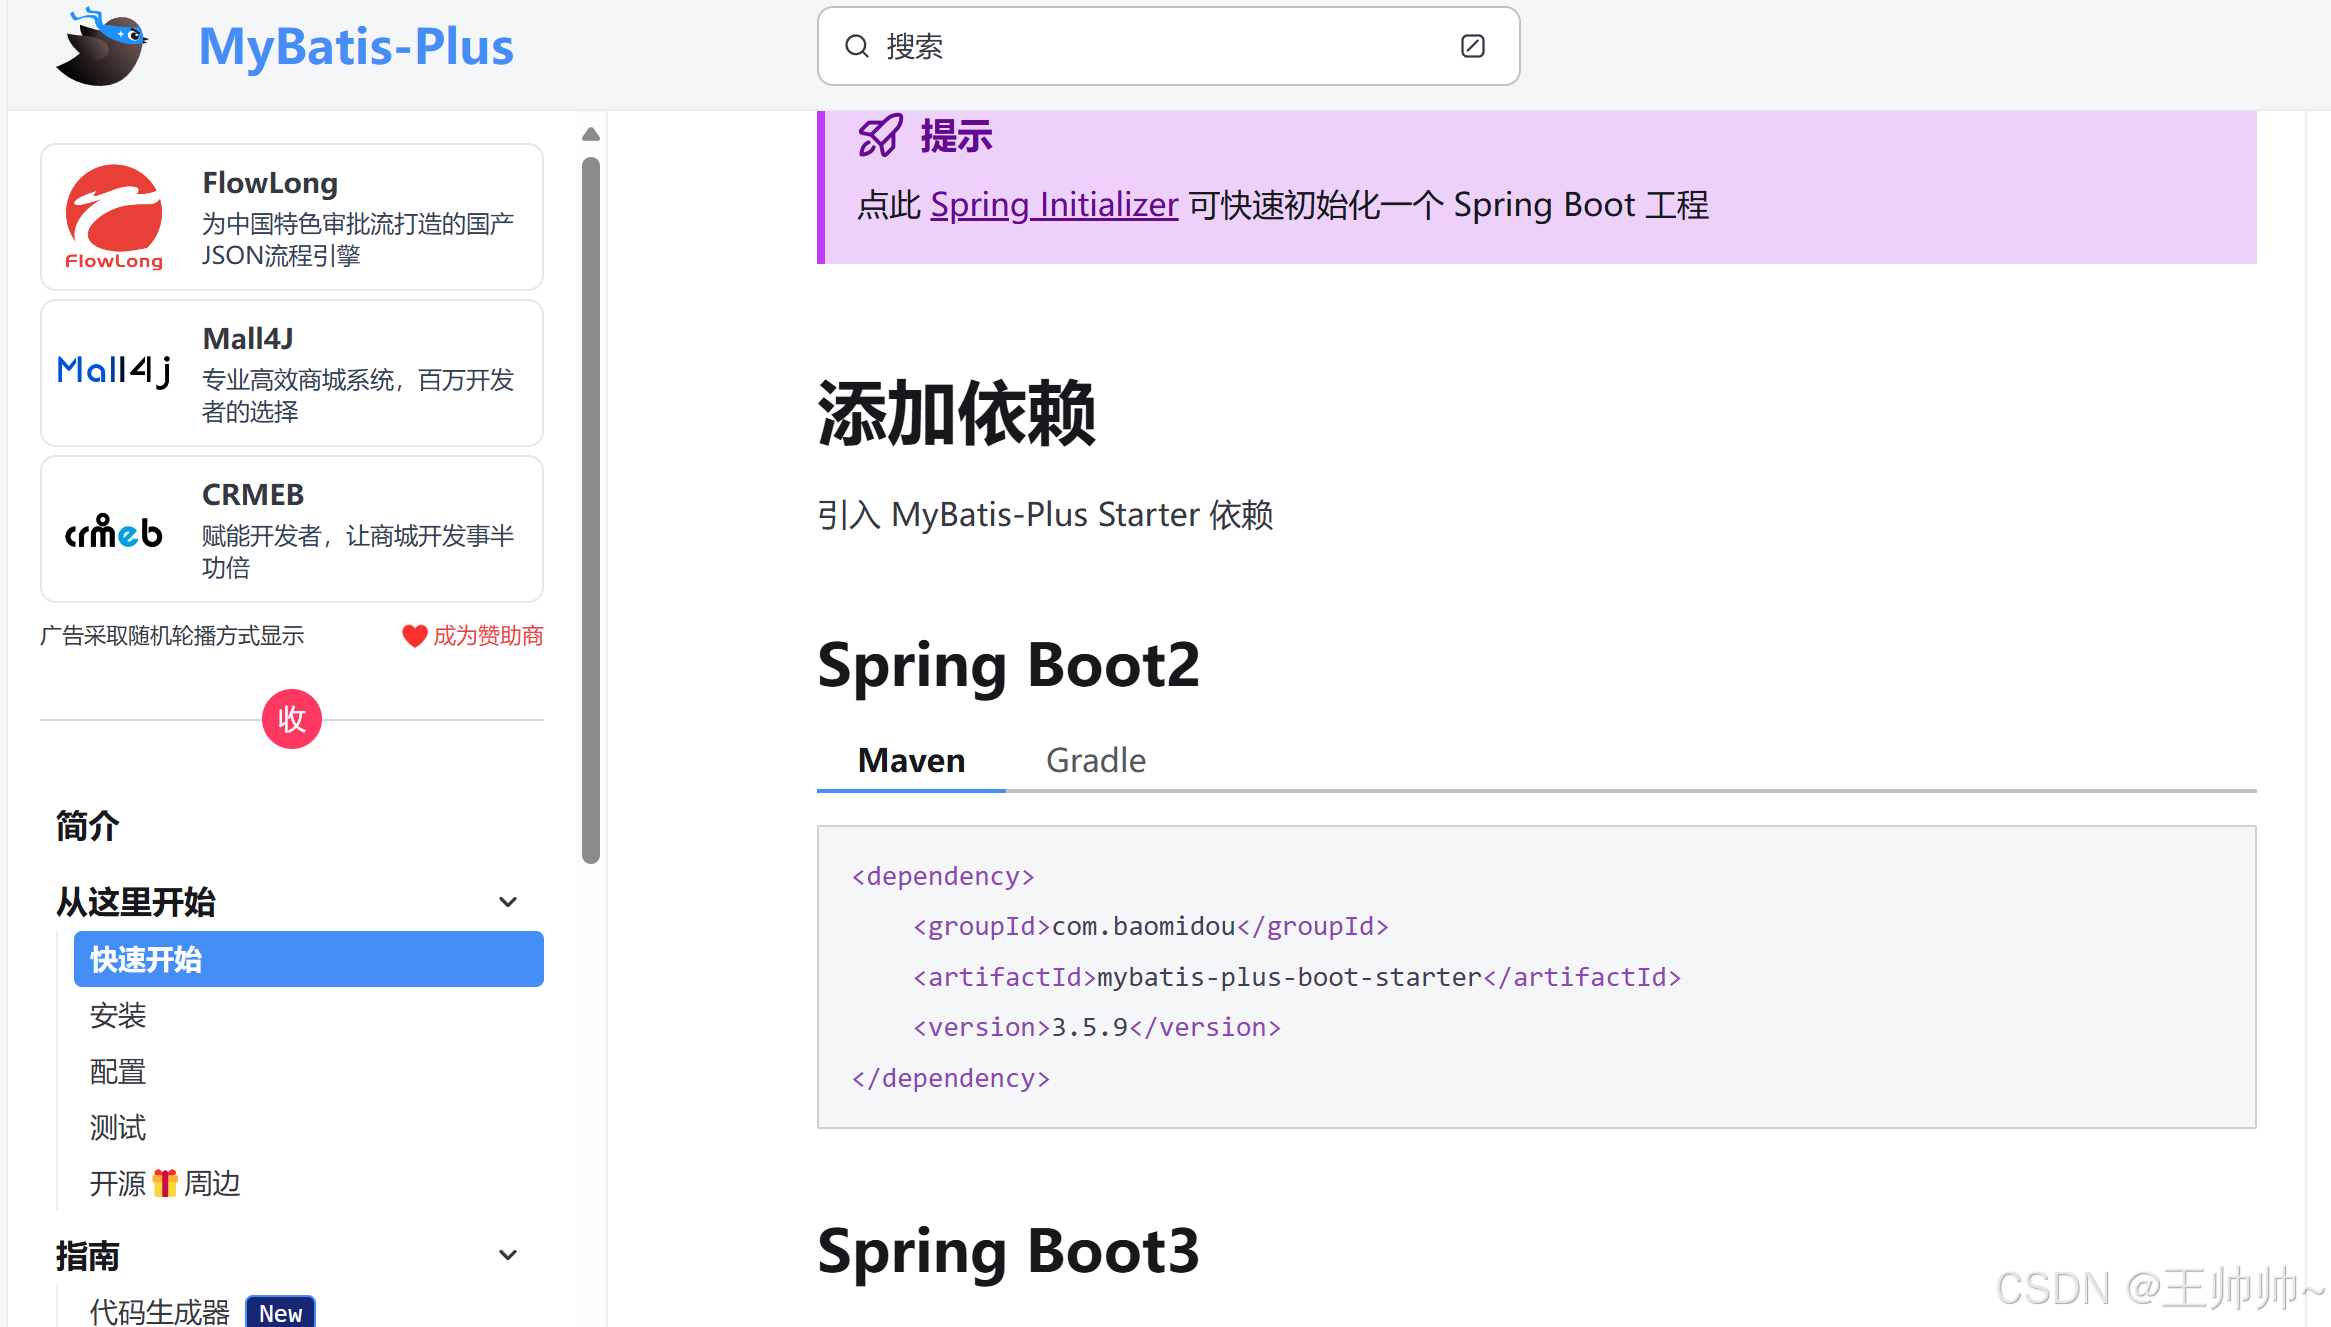Click the magnifier icon in search box
The height and width of the screenshot is (1327, 2331).
[857, 46]
